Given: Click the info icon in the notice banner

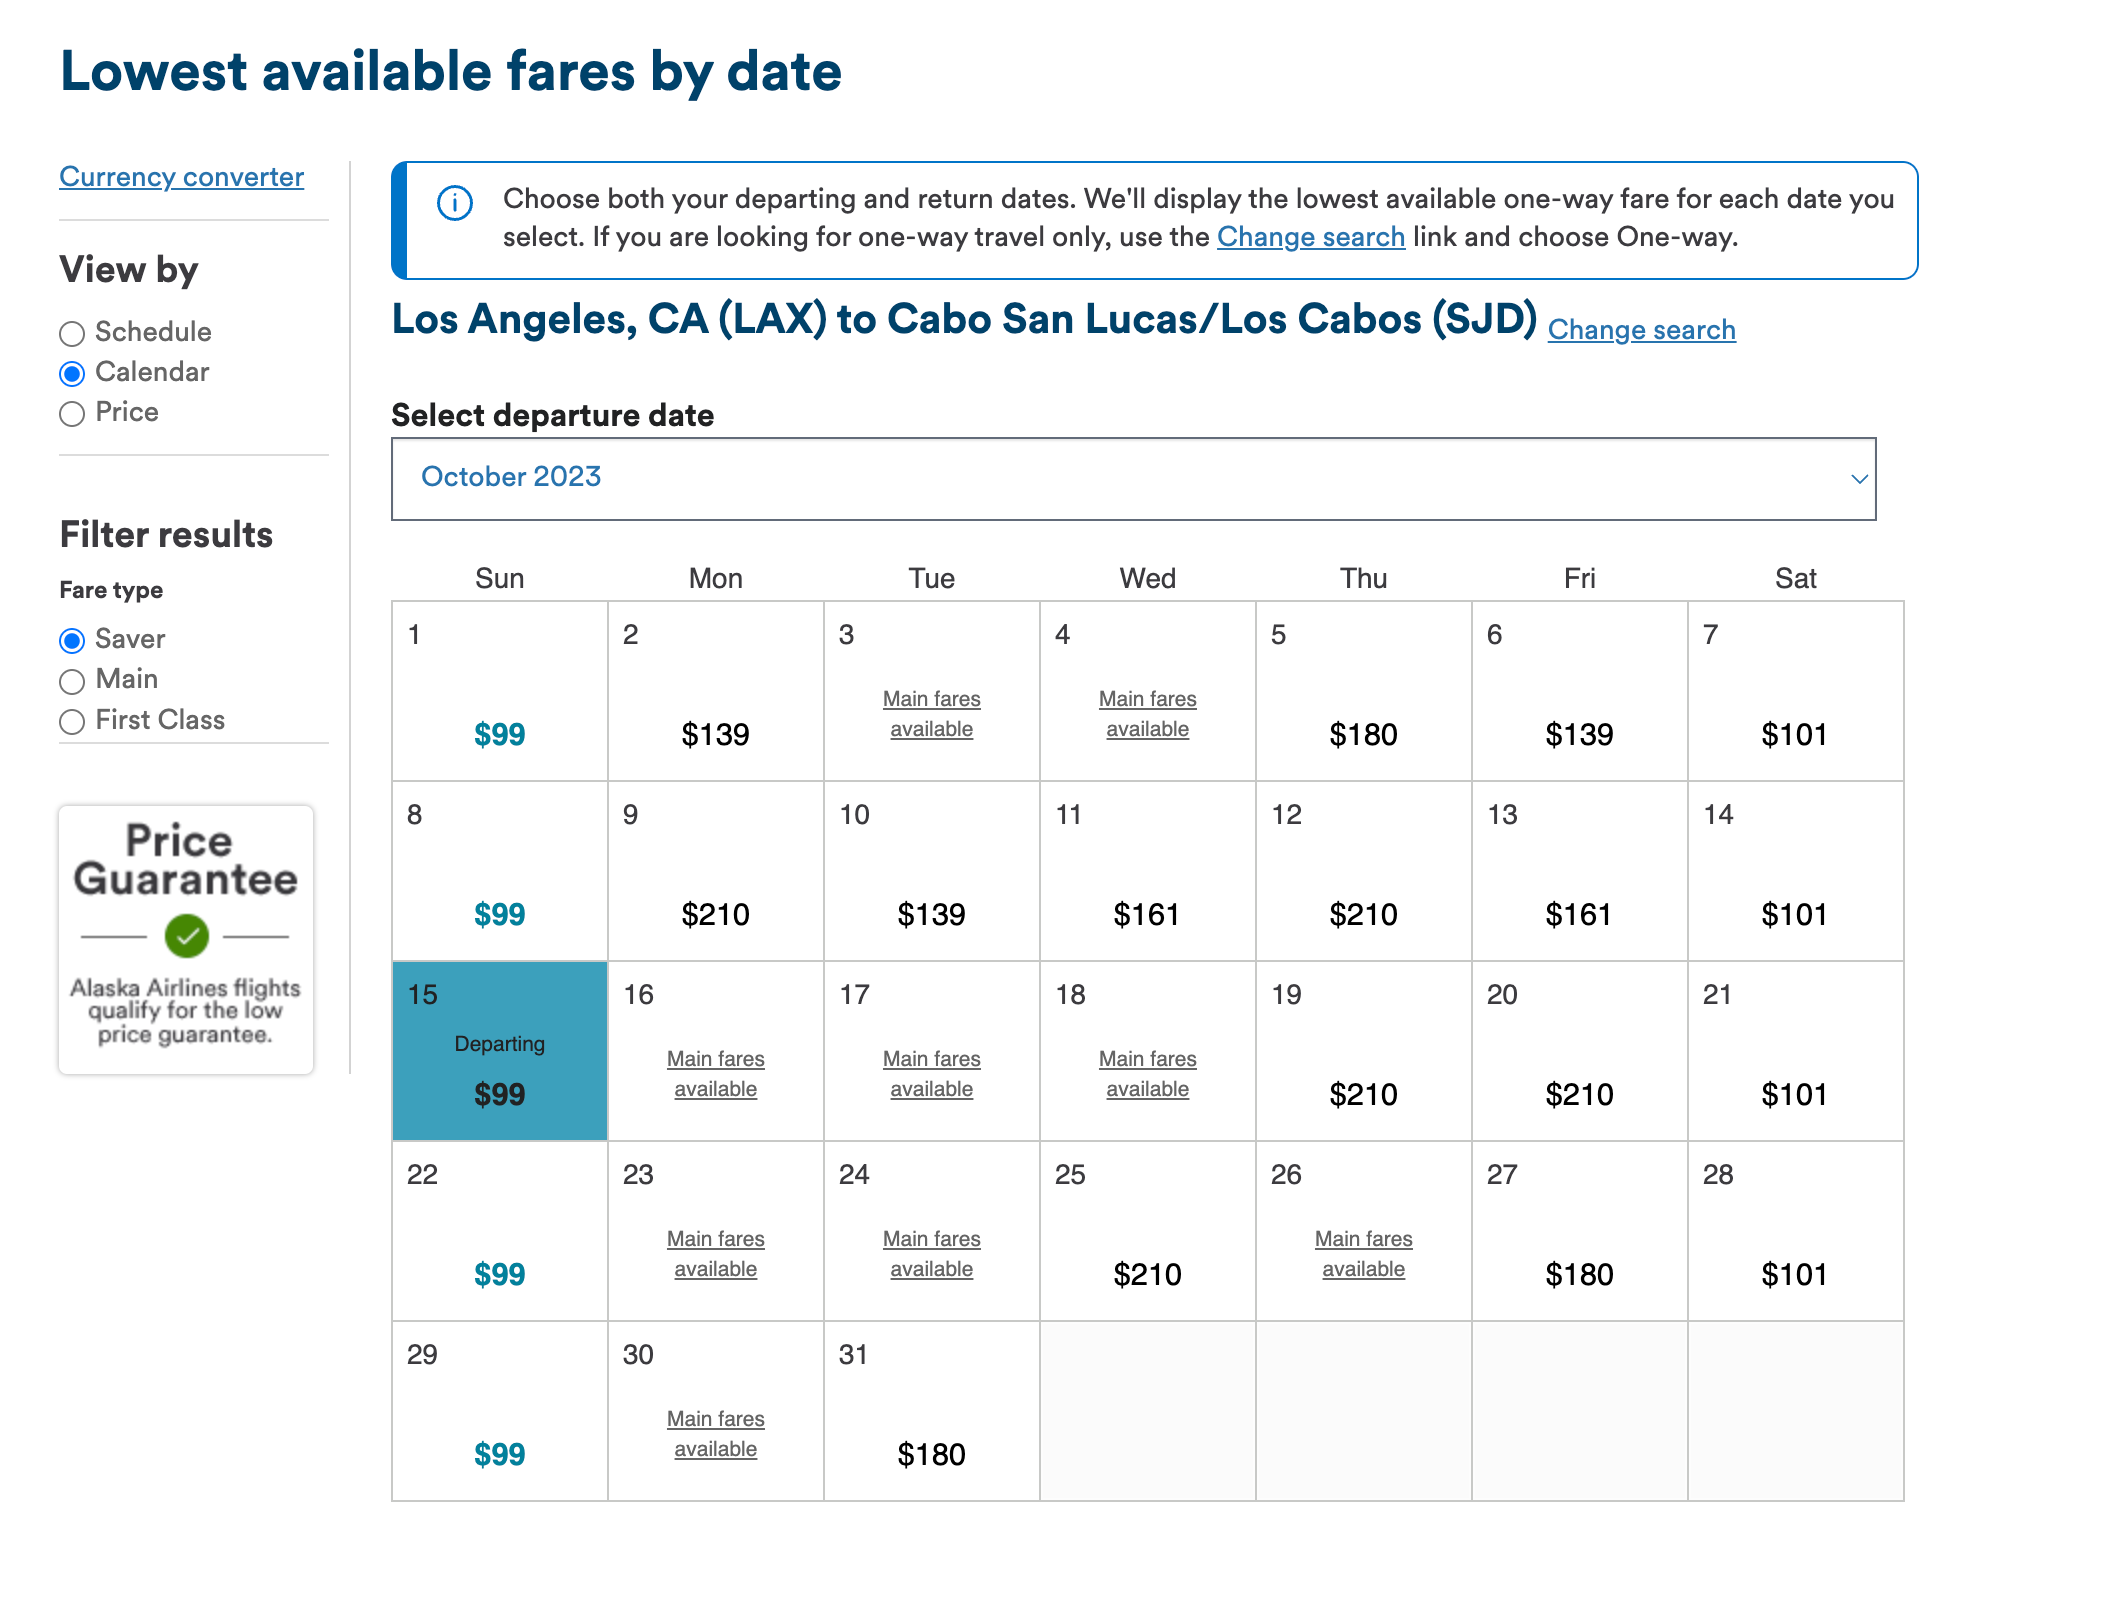Looking at the screenshot, I should click(x=453, y=202).
